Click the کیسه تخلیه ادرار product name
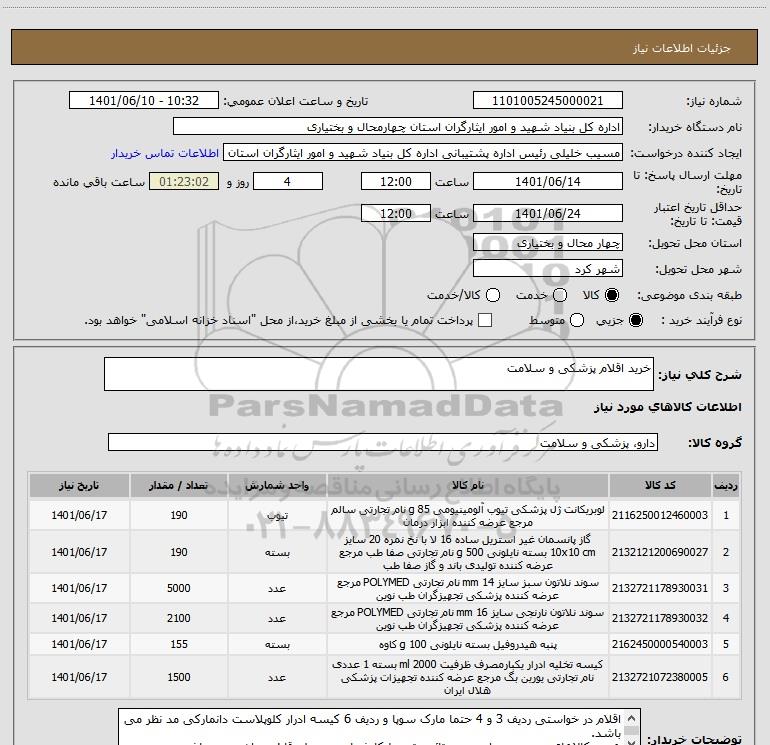The width and height of the screenshot is (770, 745). (x=468, y=677)
